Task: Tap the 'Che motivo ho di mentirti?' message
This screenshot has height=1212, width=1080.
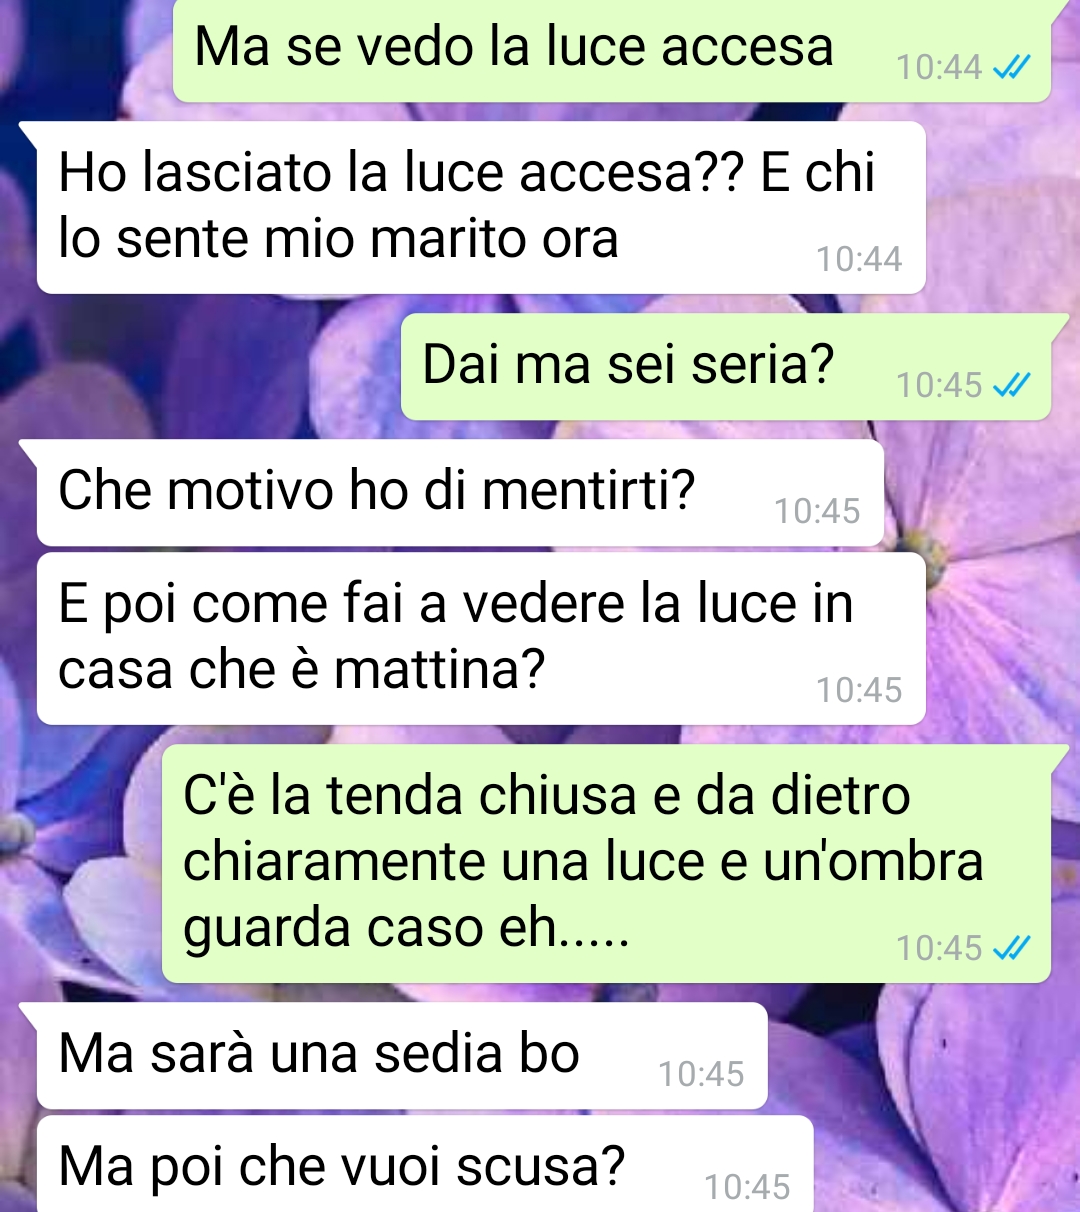Action: pyautogui.click(x=460, y=492)
